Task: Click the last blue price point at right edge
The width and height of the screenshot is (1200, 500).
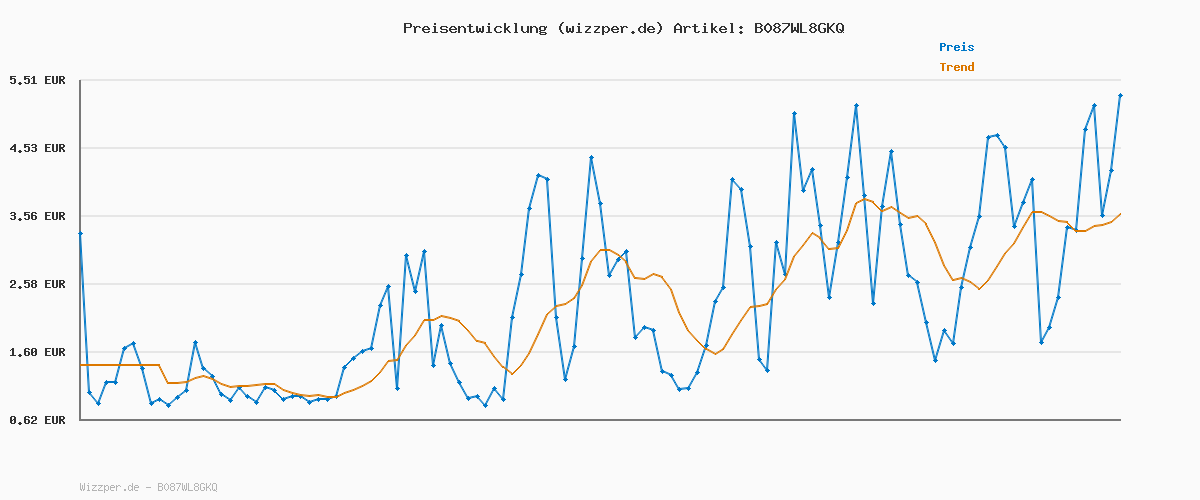Action: [x=1120, y=95]
